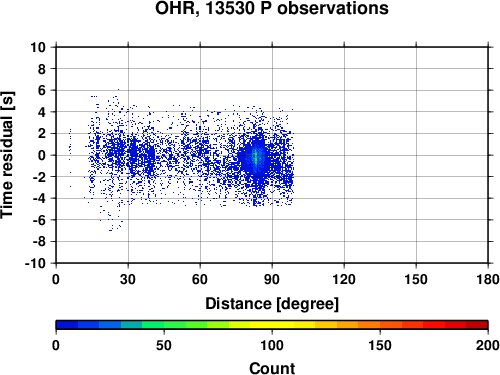
Task: Click the y-axis tick label 6
Action: coord(42,90)
